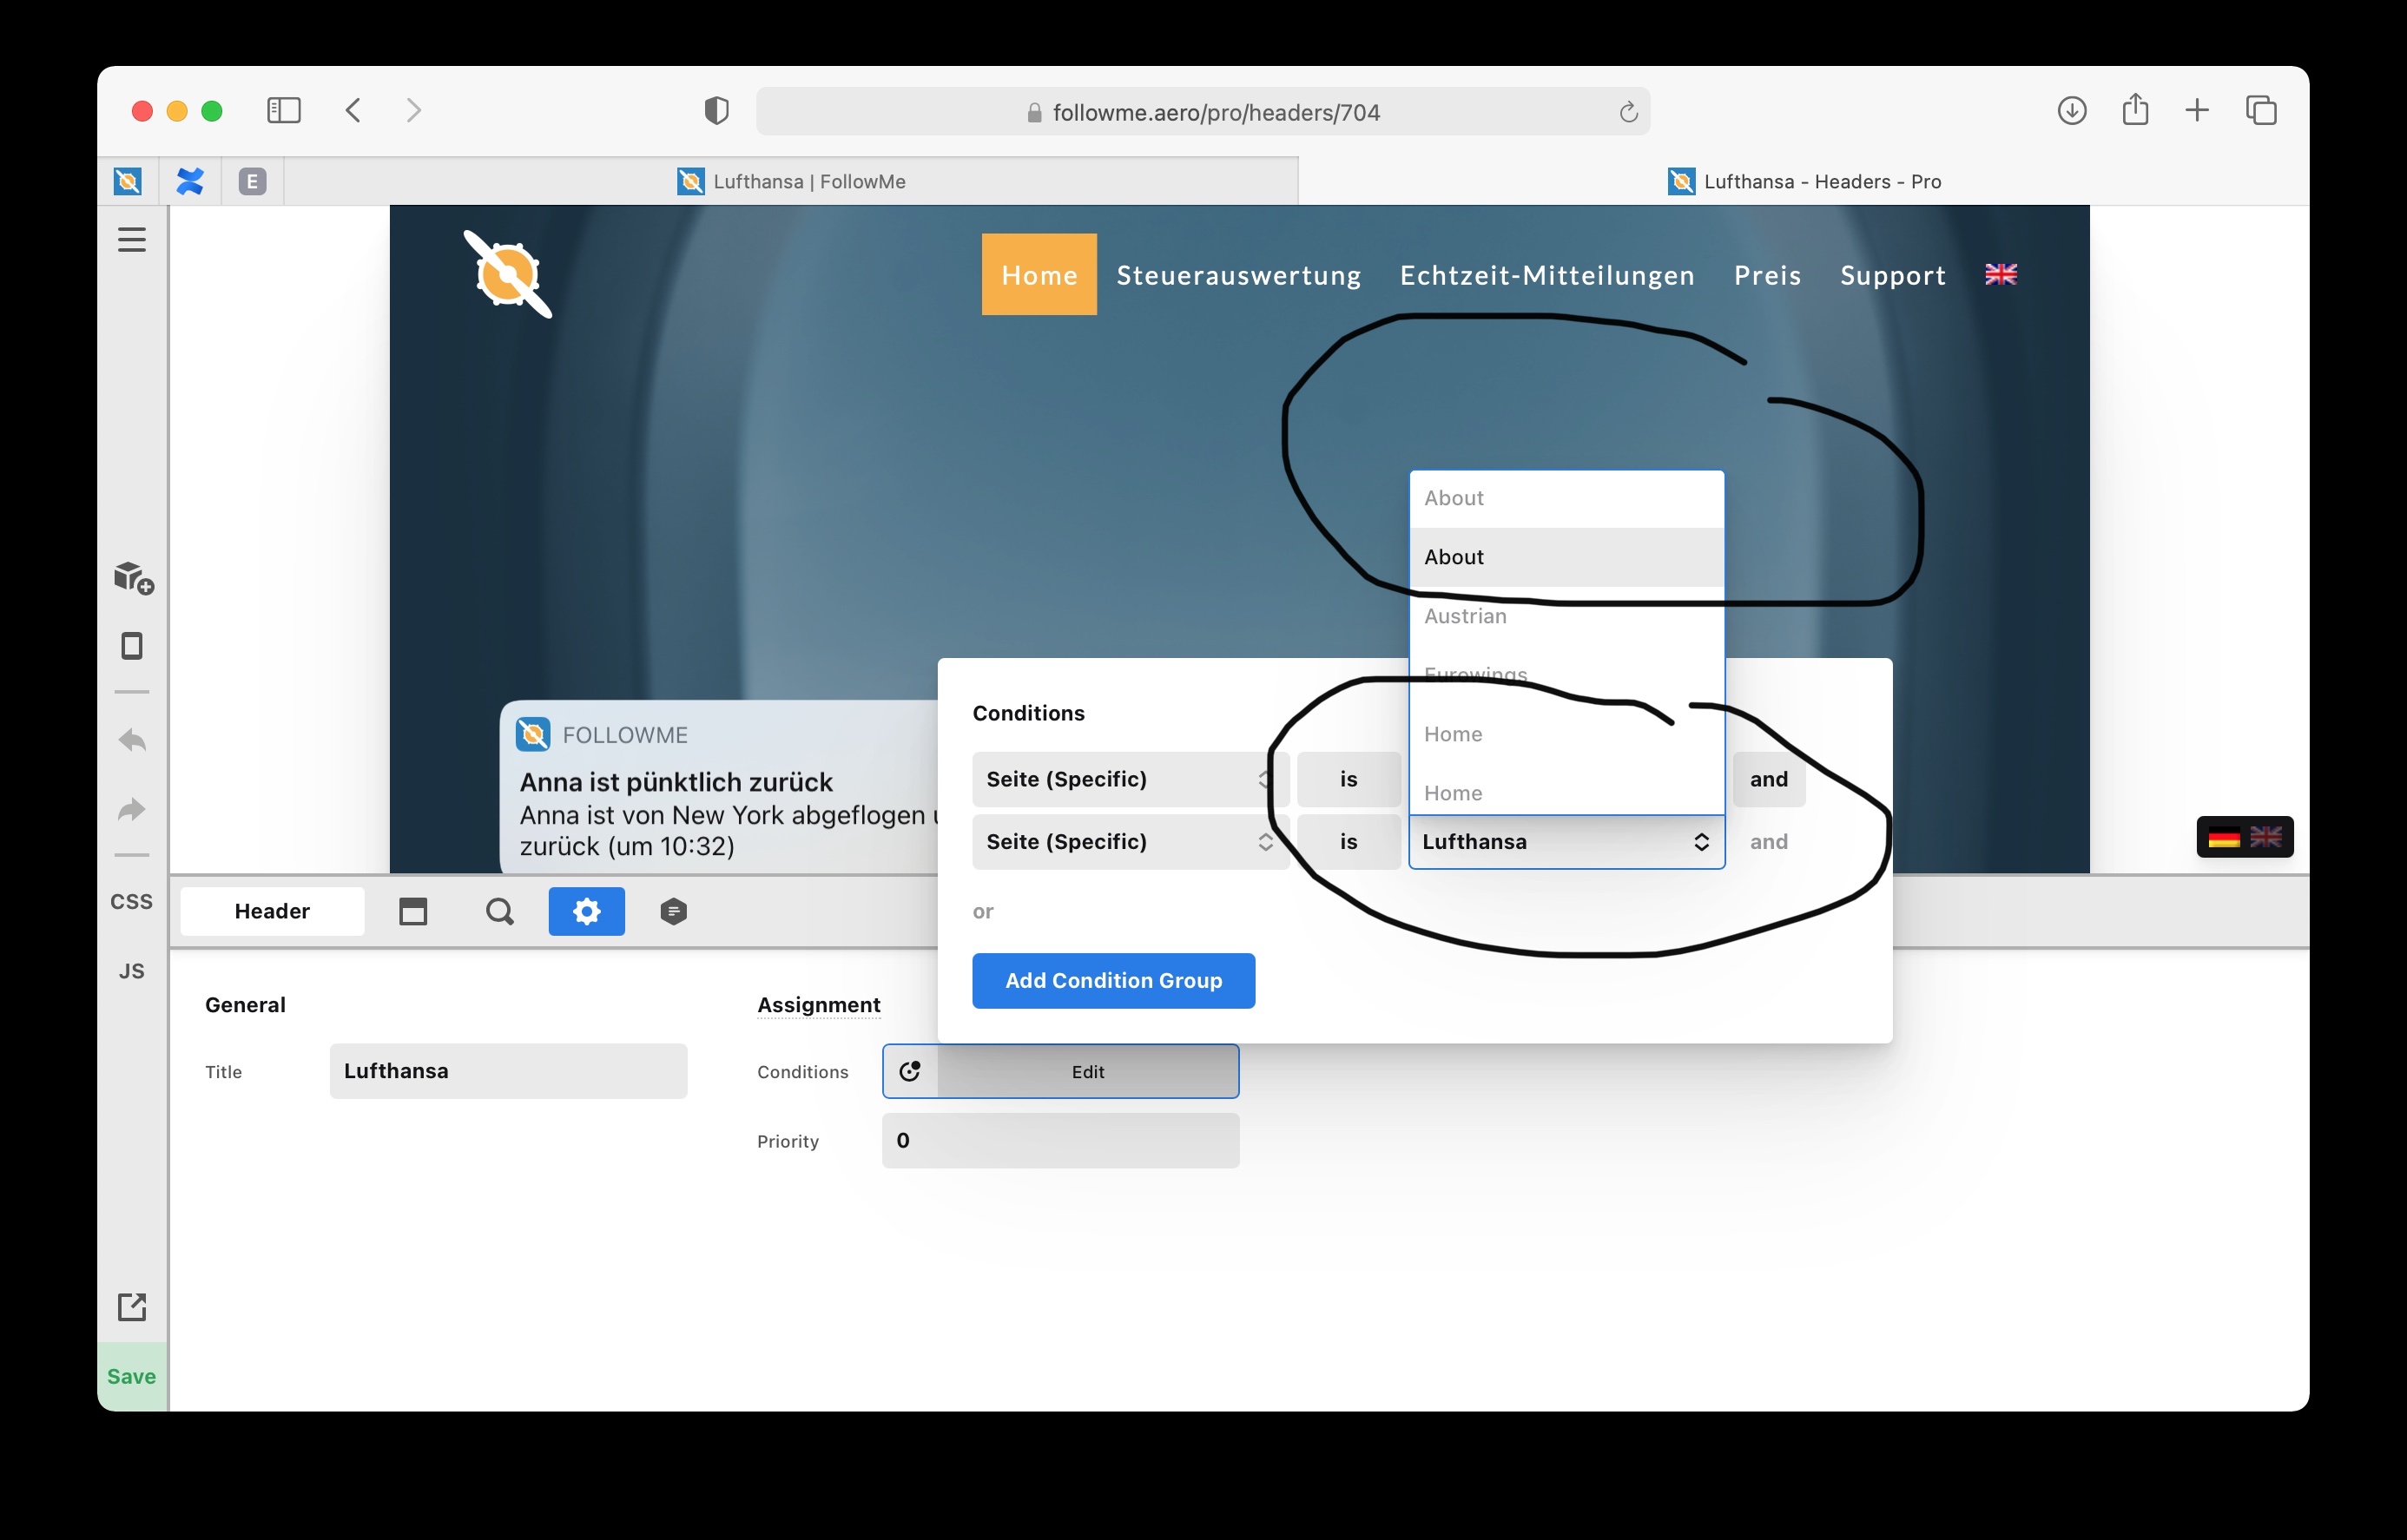Screen dimensions: 2407x1540
Task: Open Preis nav item
Action: (x=1768, y=275)
